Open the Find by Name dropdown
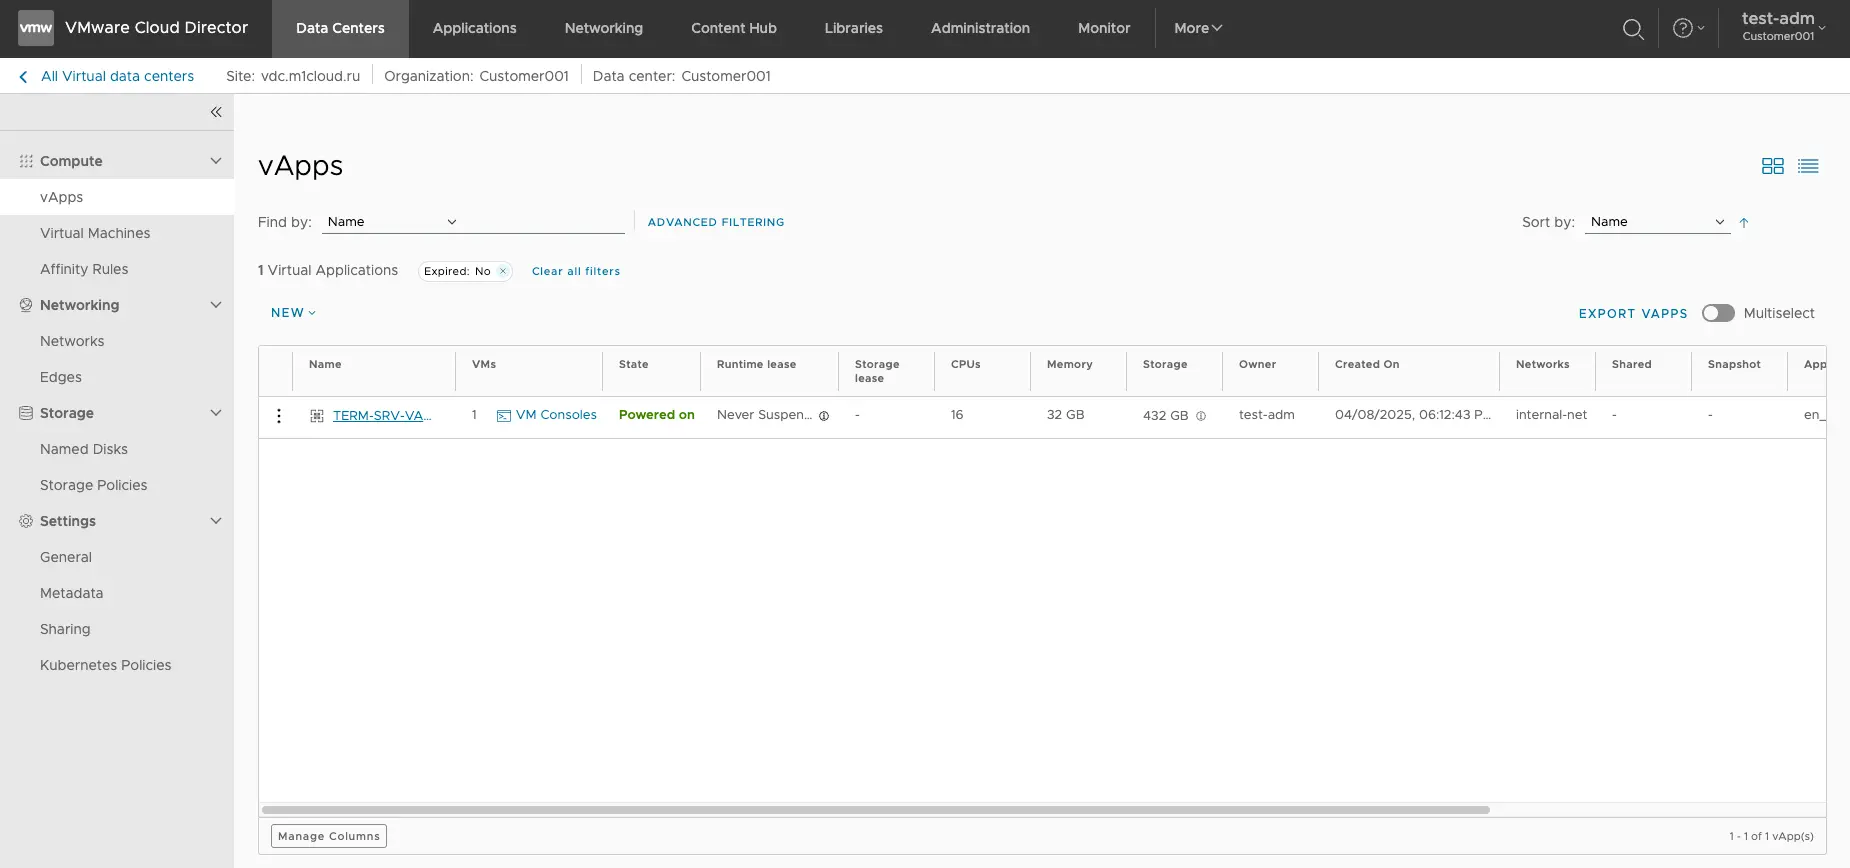 [392, 222]
